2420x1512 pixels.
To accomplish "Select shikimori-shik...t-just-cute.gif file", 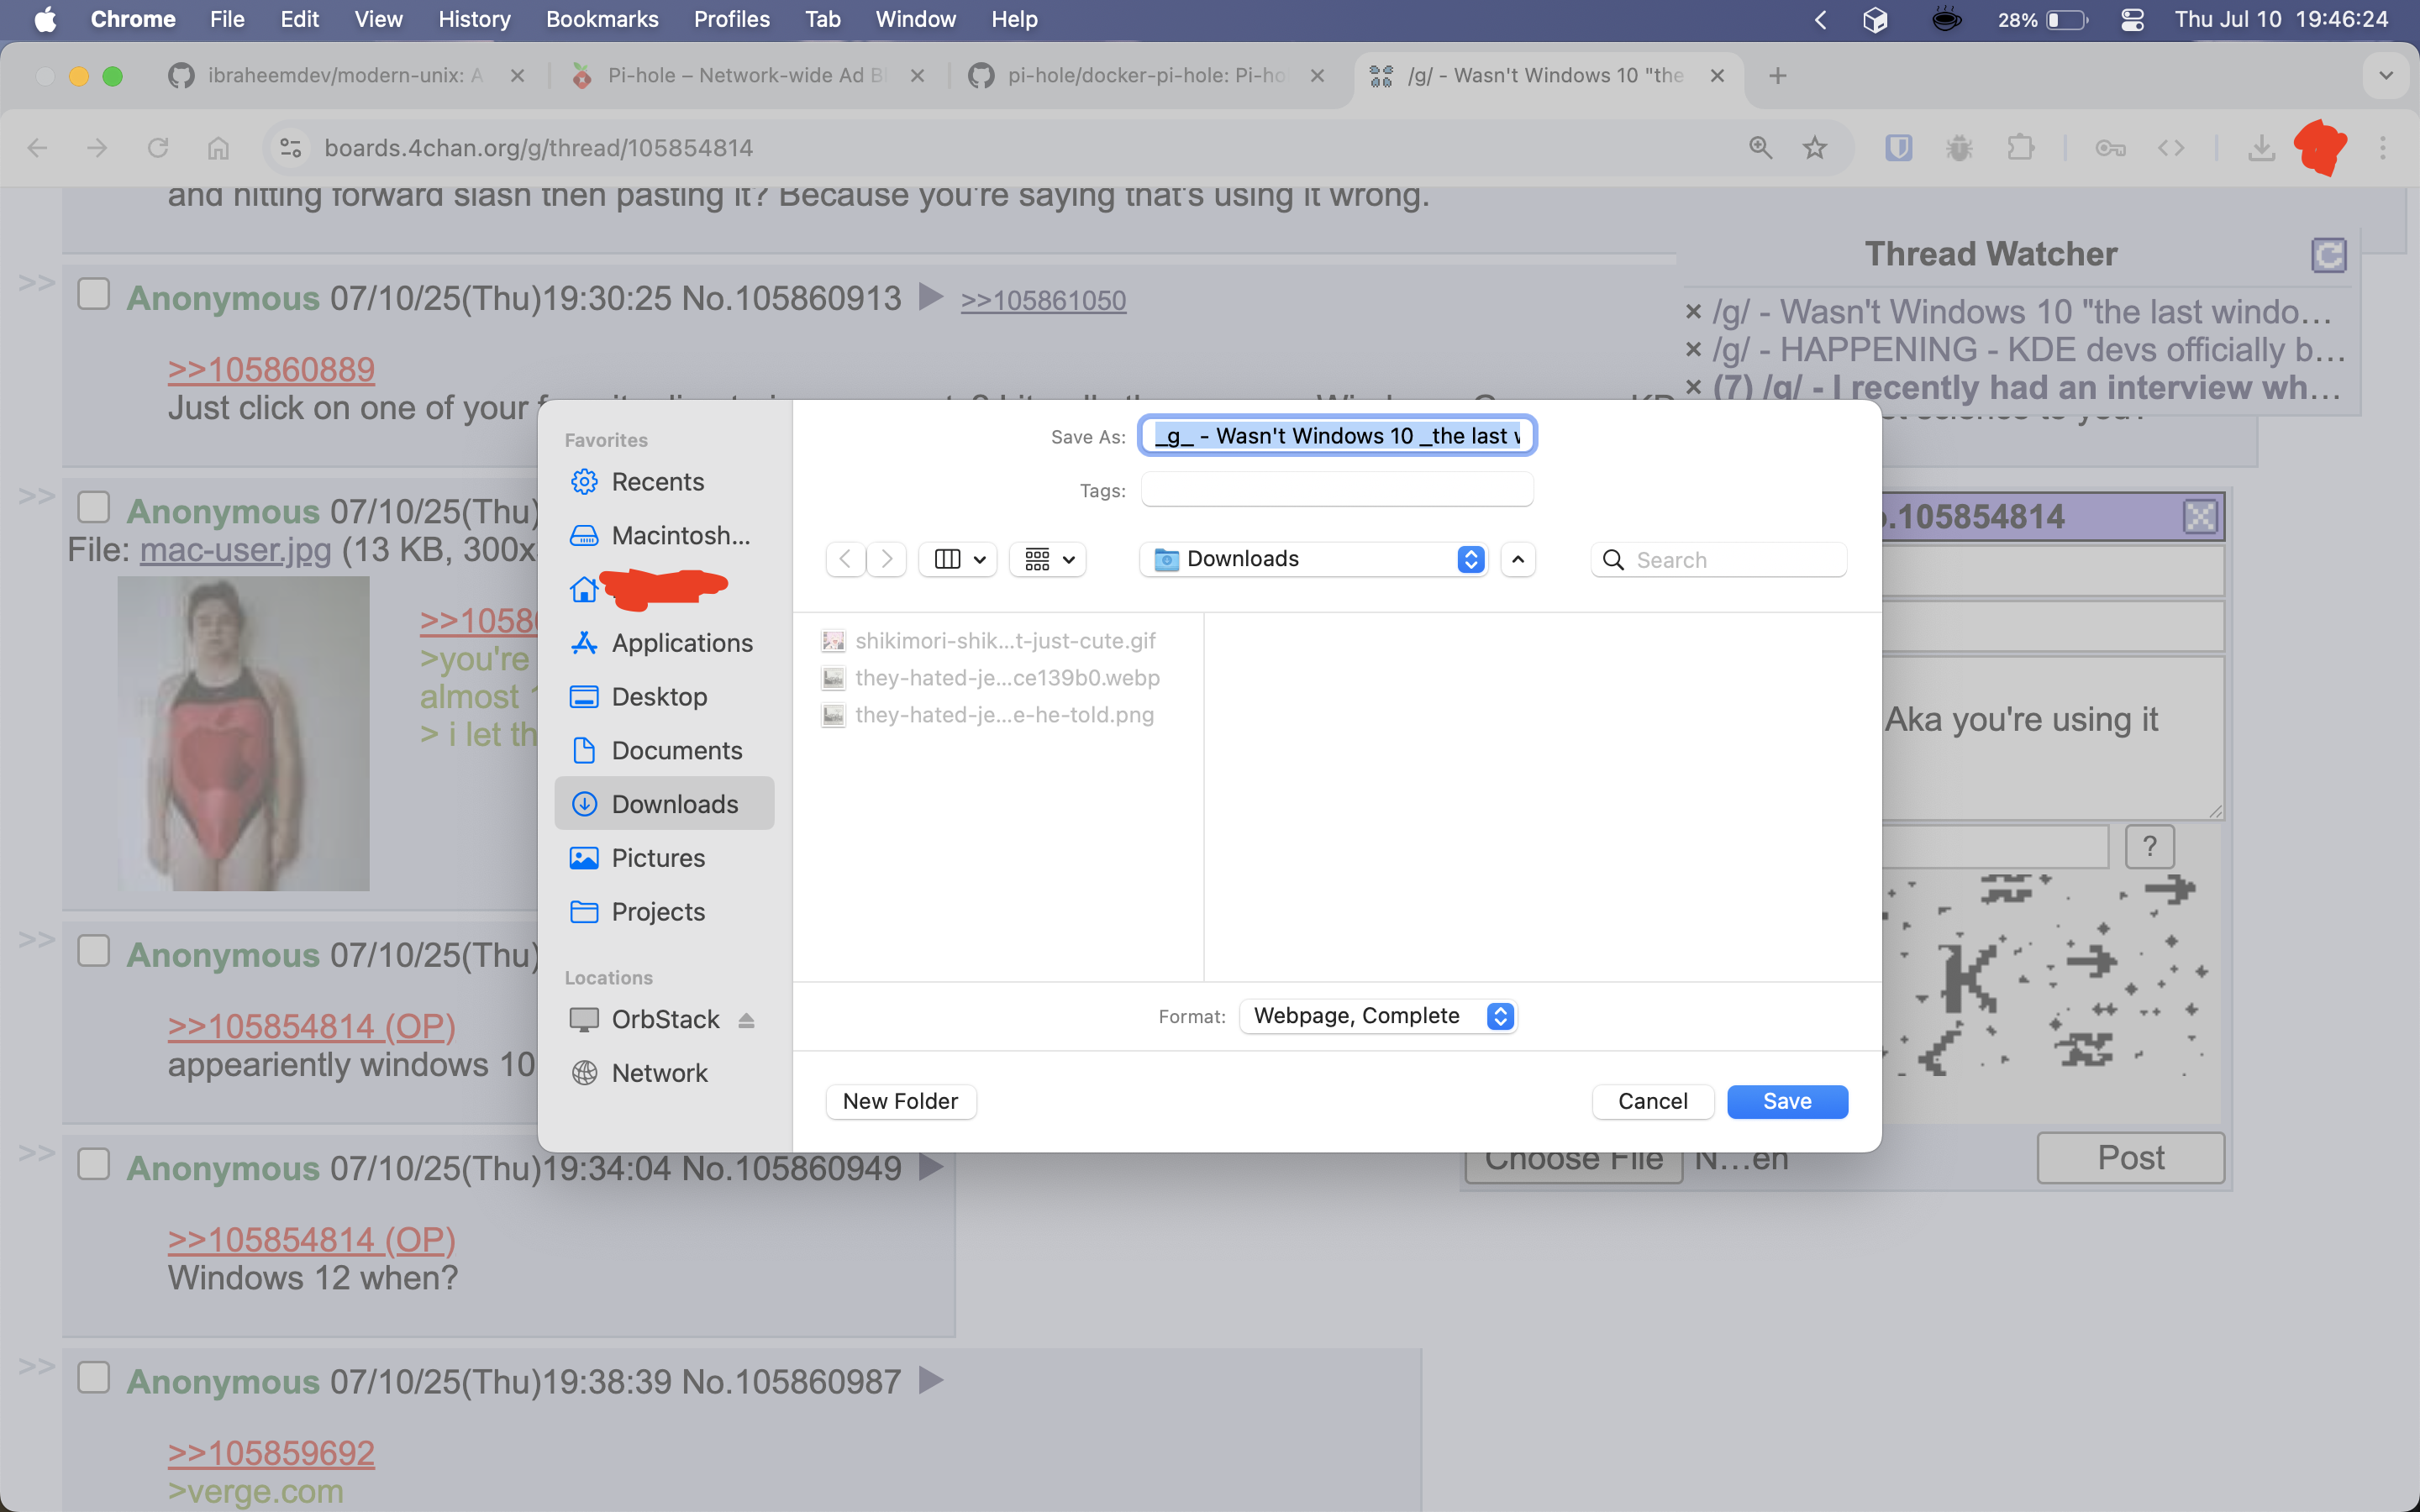I will (x=989, y=641).
